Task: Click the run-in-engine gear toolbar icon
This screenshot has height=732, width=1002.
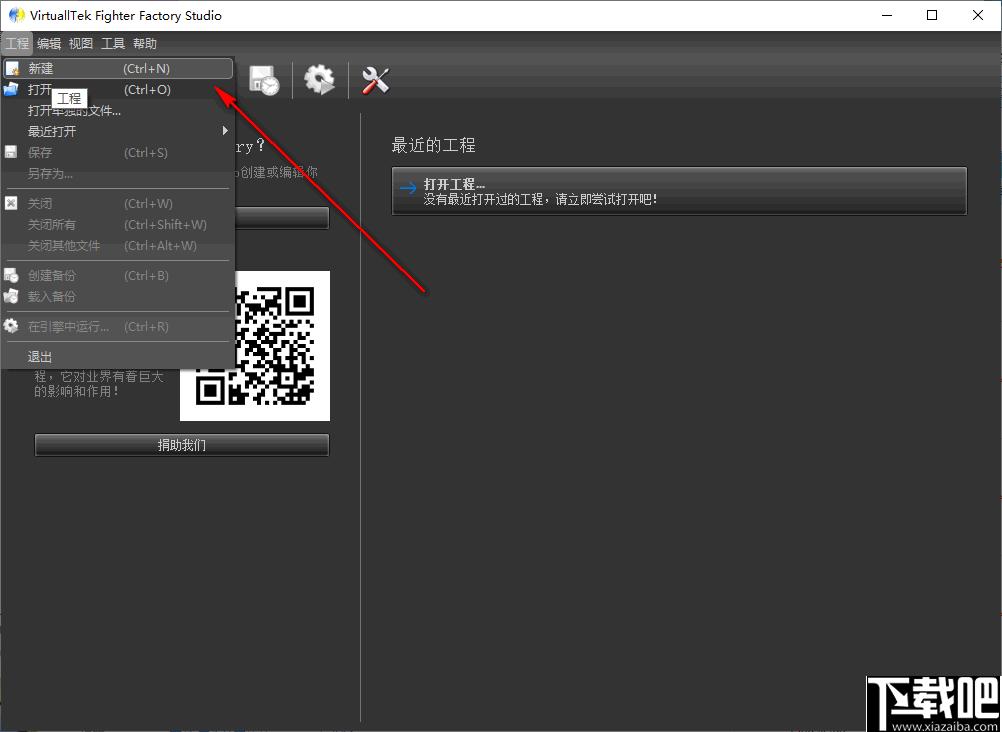Action: [x=319, y=81]
